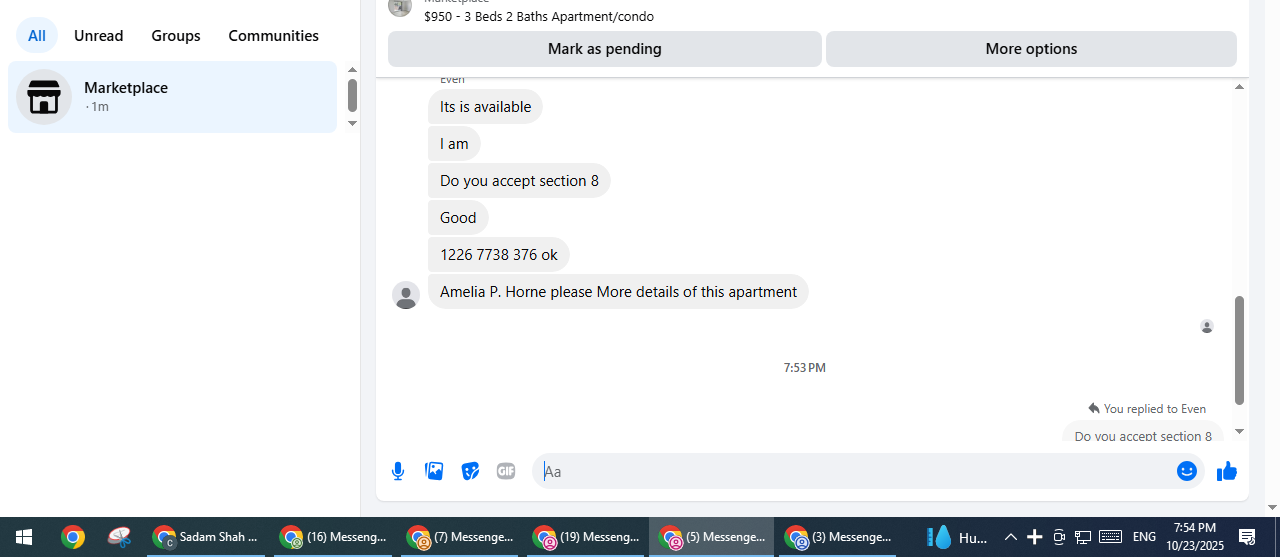Click Mark as pending button
The height and width of the screenshot is (557, 1280).
pos(605,49)
